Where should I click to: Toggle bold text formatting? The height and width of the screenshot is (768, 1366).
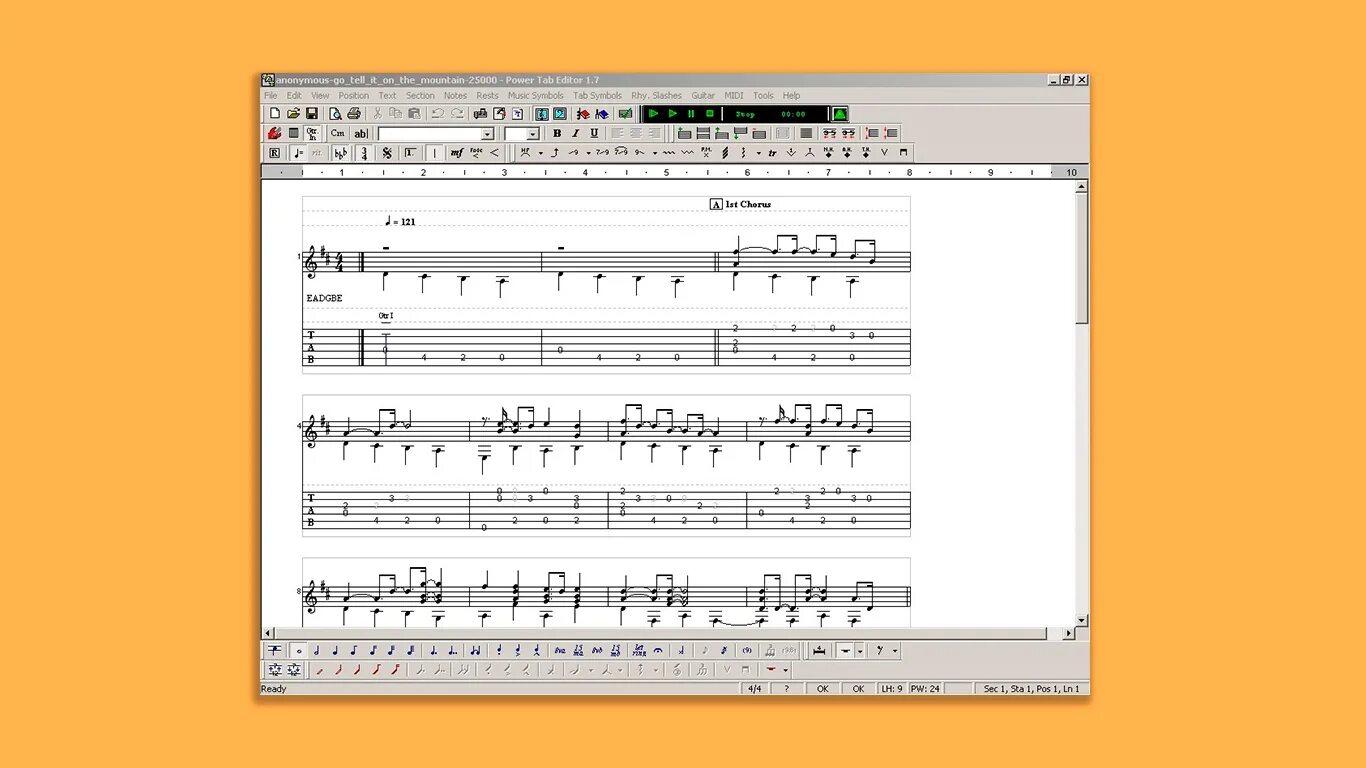point(557,133)
